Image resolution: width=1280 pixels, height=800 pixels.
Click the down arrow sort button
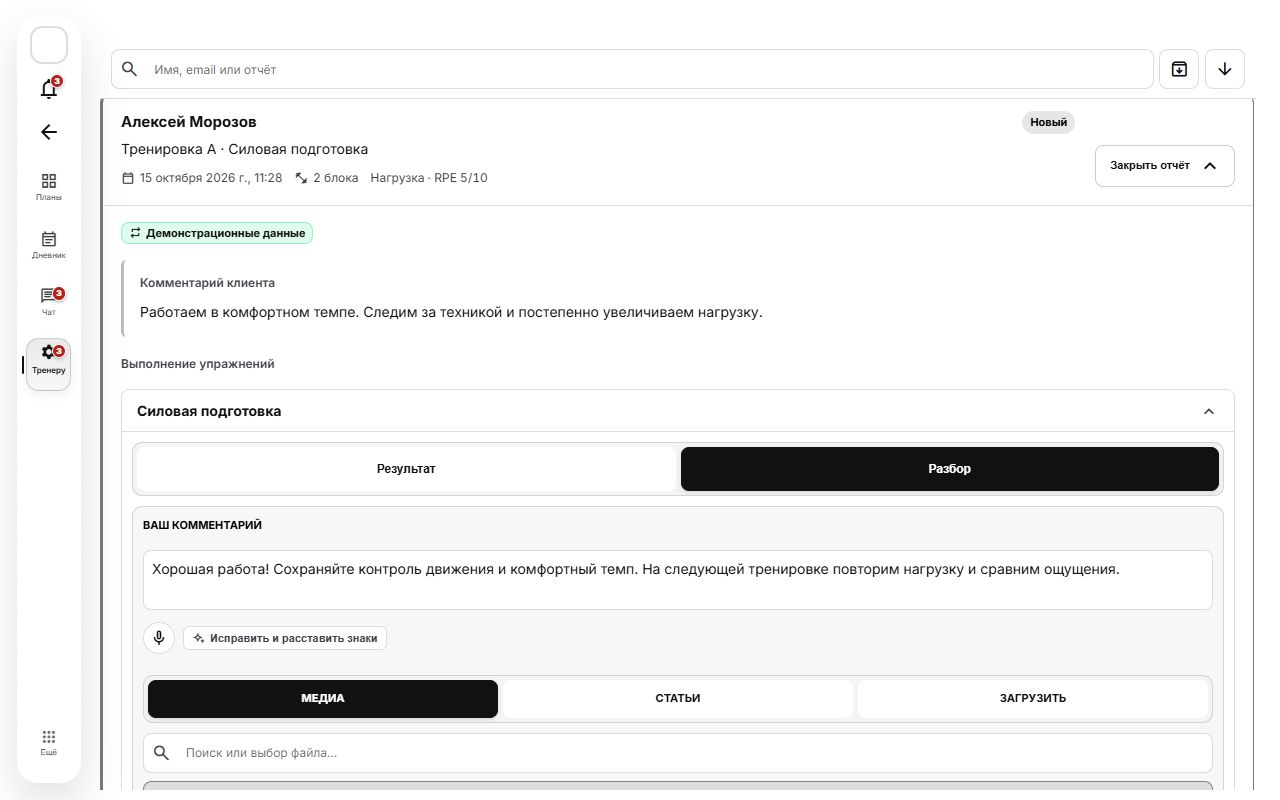[x=1225, y=69]
